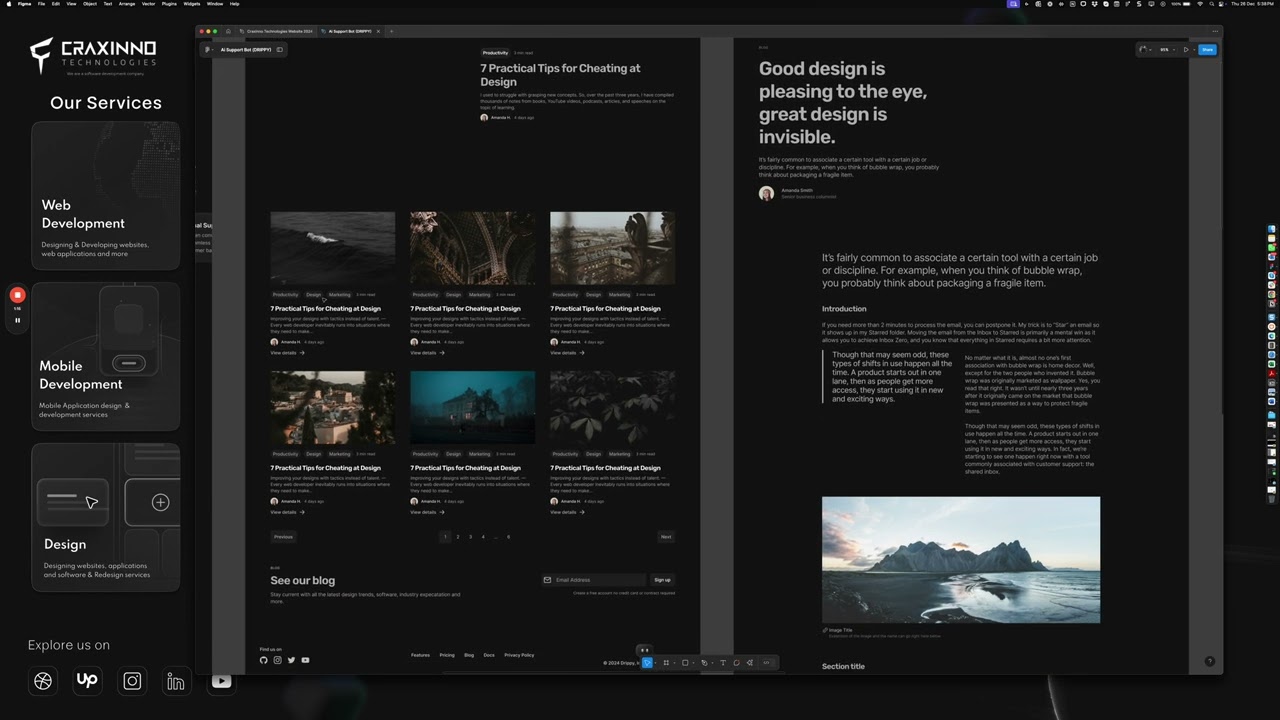Image resolution: width=1280 pixels, height=720 pixels.
Task: Click the Figma home icon
Action: (228, 31)
